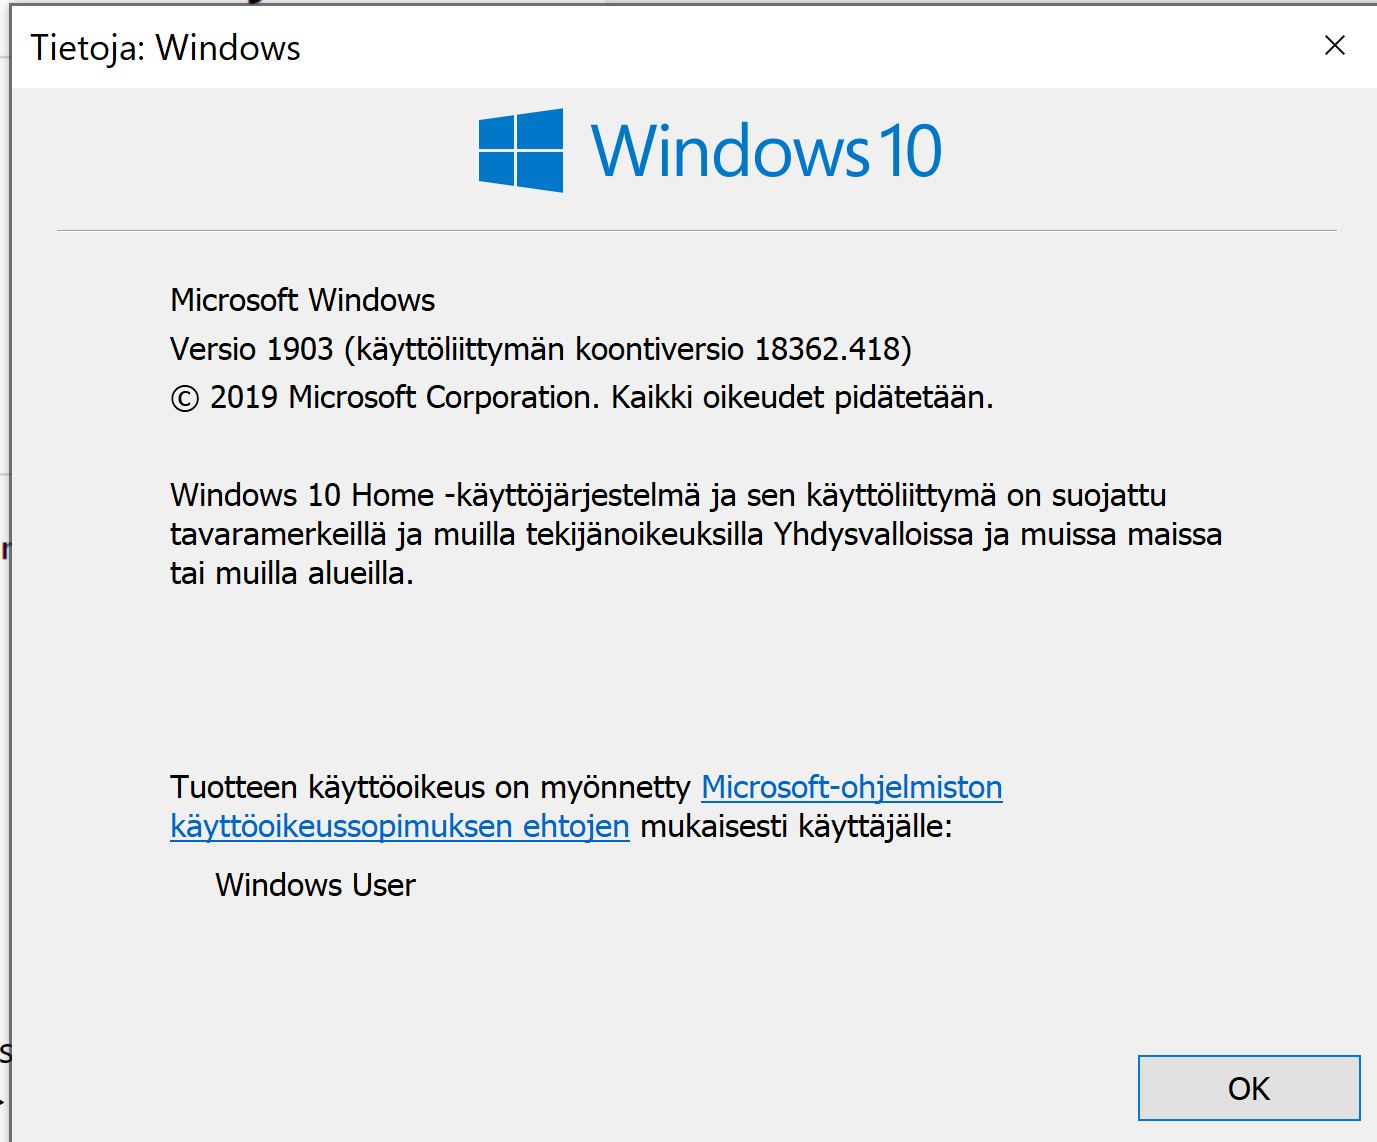Click the 'Windows 10' logo wordmark
The height and width of the screenshot is (1142, 1377).
coord(766,151)
